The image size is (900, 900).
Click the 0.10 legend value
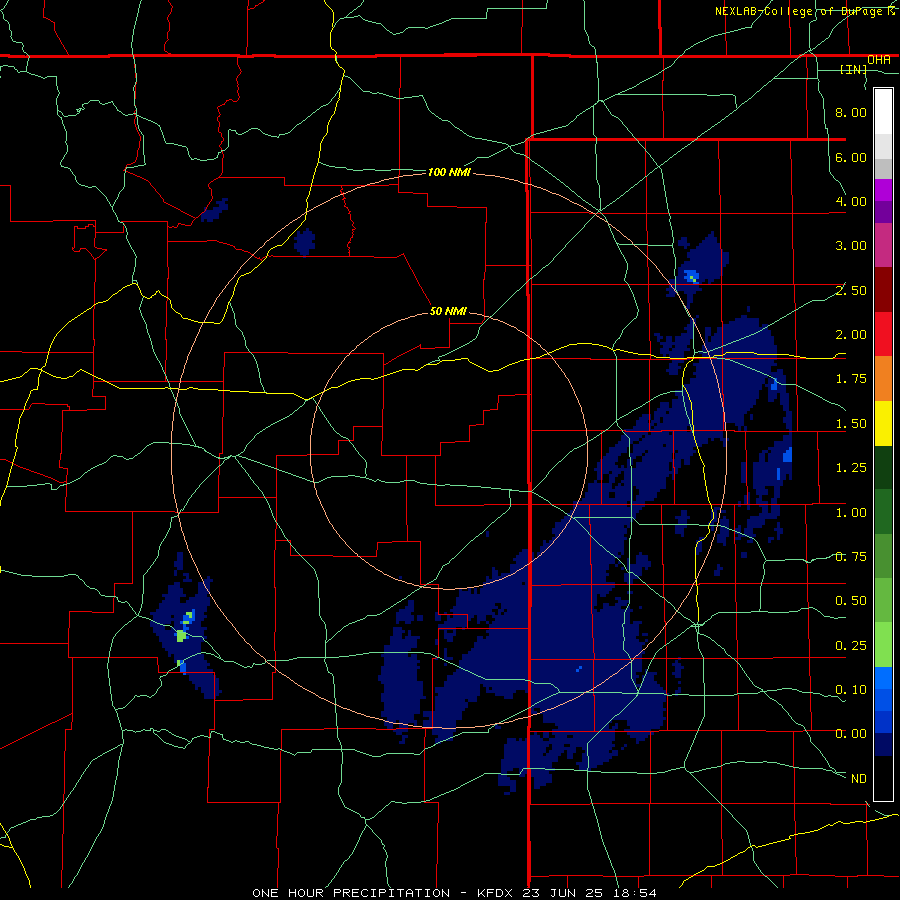pyautogui.click(x=851, y=690)
